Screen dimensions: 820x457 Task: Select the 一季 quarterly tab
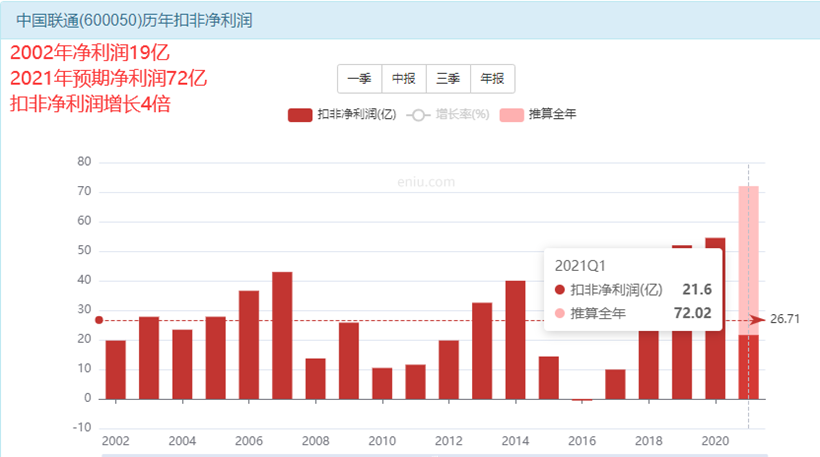click(x=360, y=79)
